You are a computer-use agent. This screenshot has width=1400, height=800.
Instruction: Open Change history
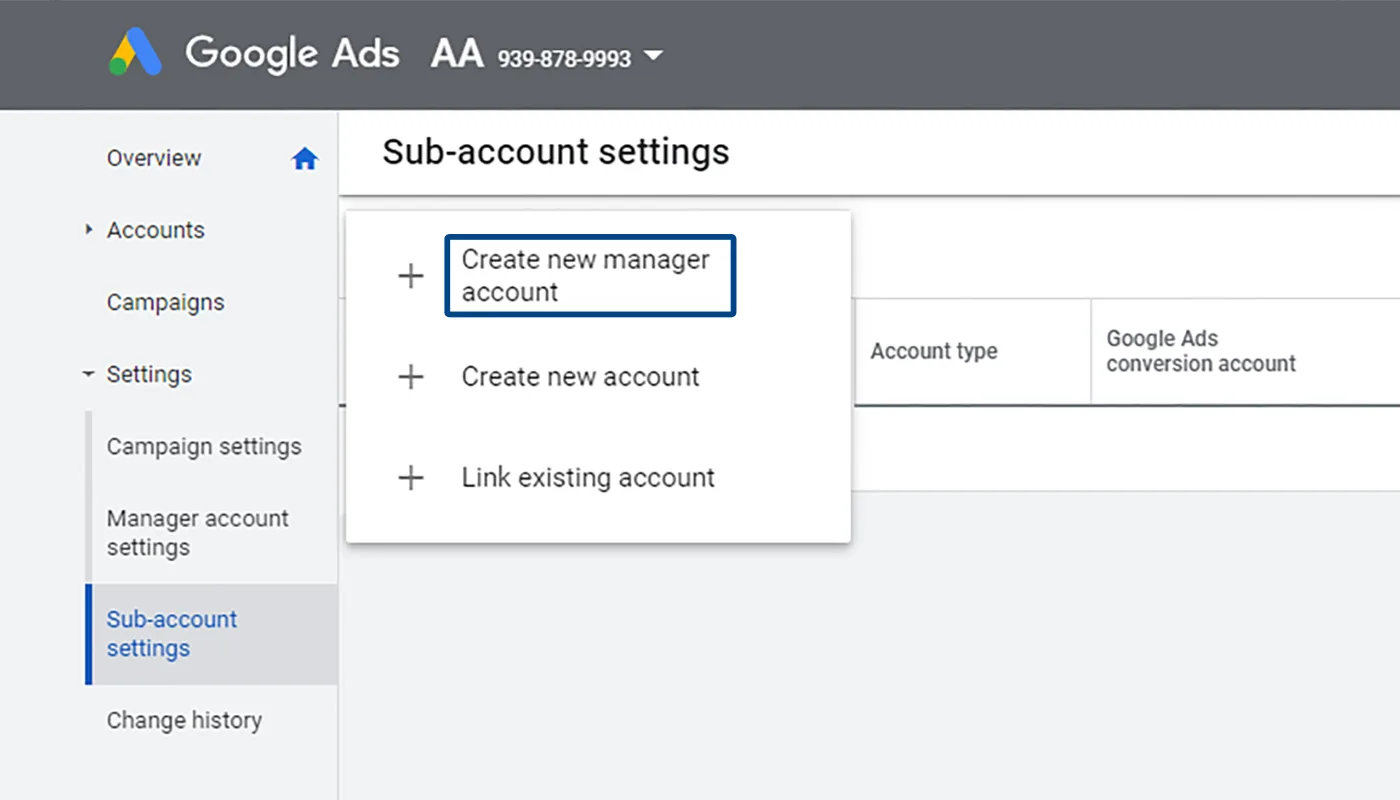pos(184,721)
